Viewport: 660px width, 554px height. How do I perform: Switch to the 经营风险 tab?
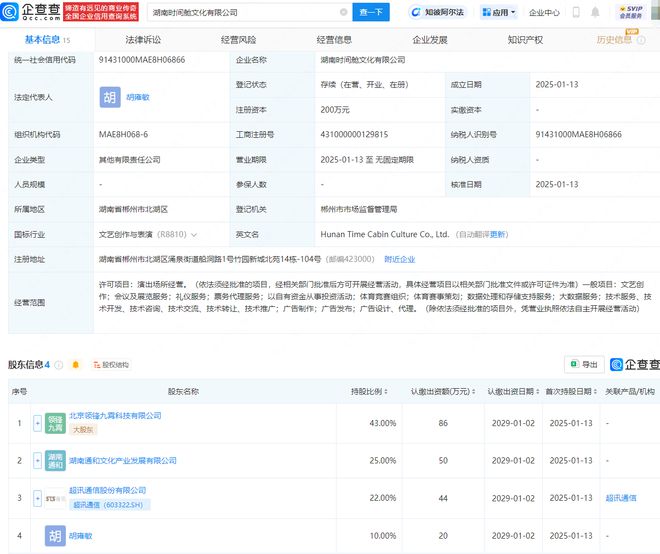239,40
